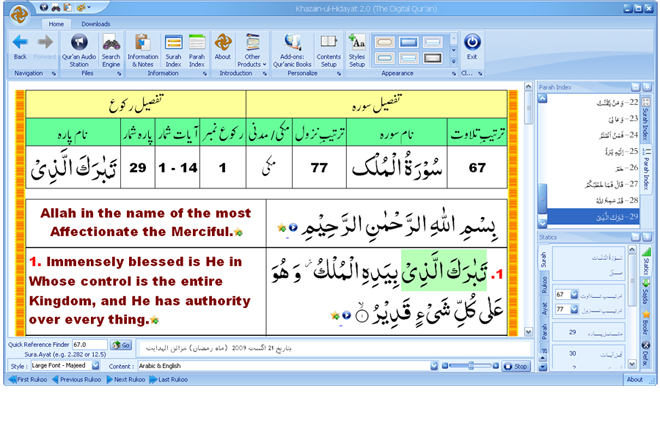This screenshot has height=440, width=660.
Task: Click star icon after English Bismillah translation
Action: pos(238,232)
